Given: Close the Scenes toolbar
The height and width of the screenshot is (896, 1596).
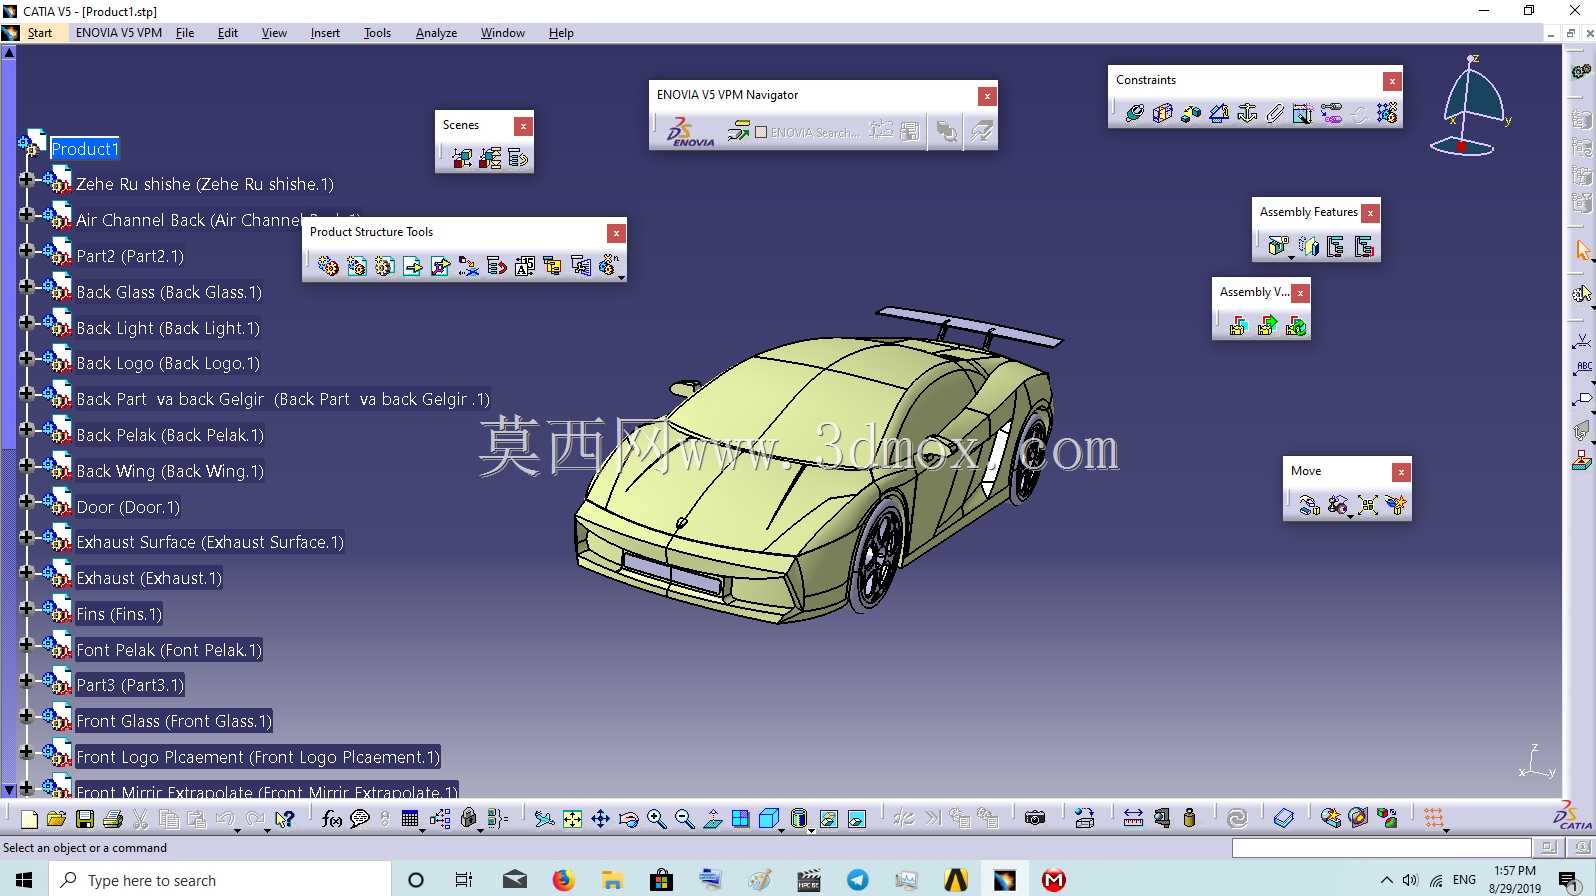Looking at the screenshot, I should pos(523,126).
